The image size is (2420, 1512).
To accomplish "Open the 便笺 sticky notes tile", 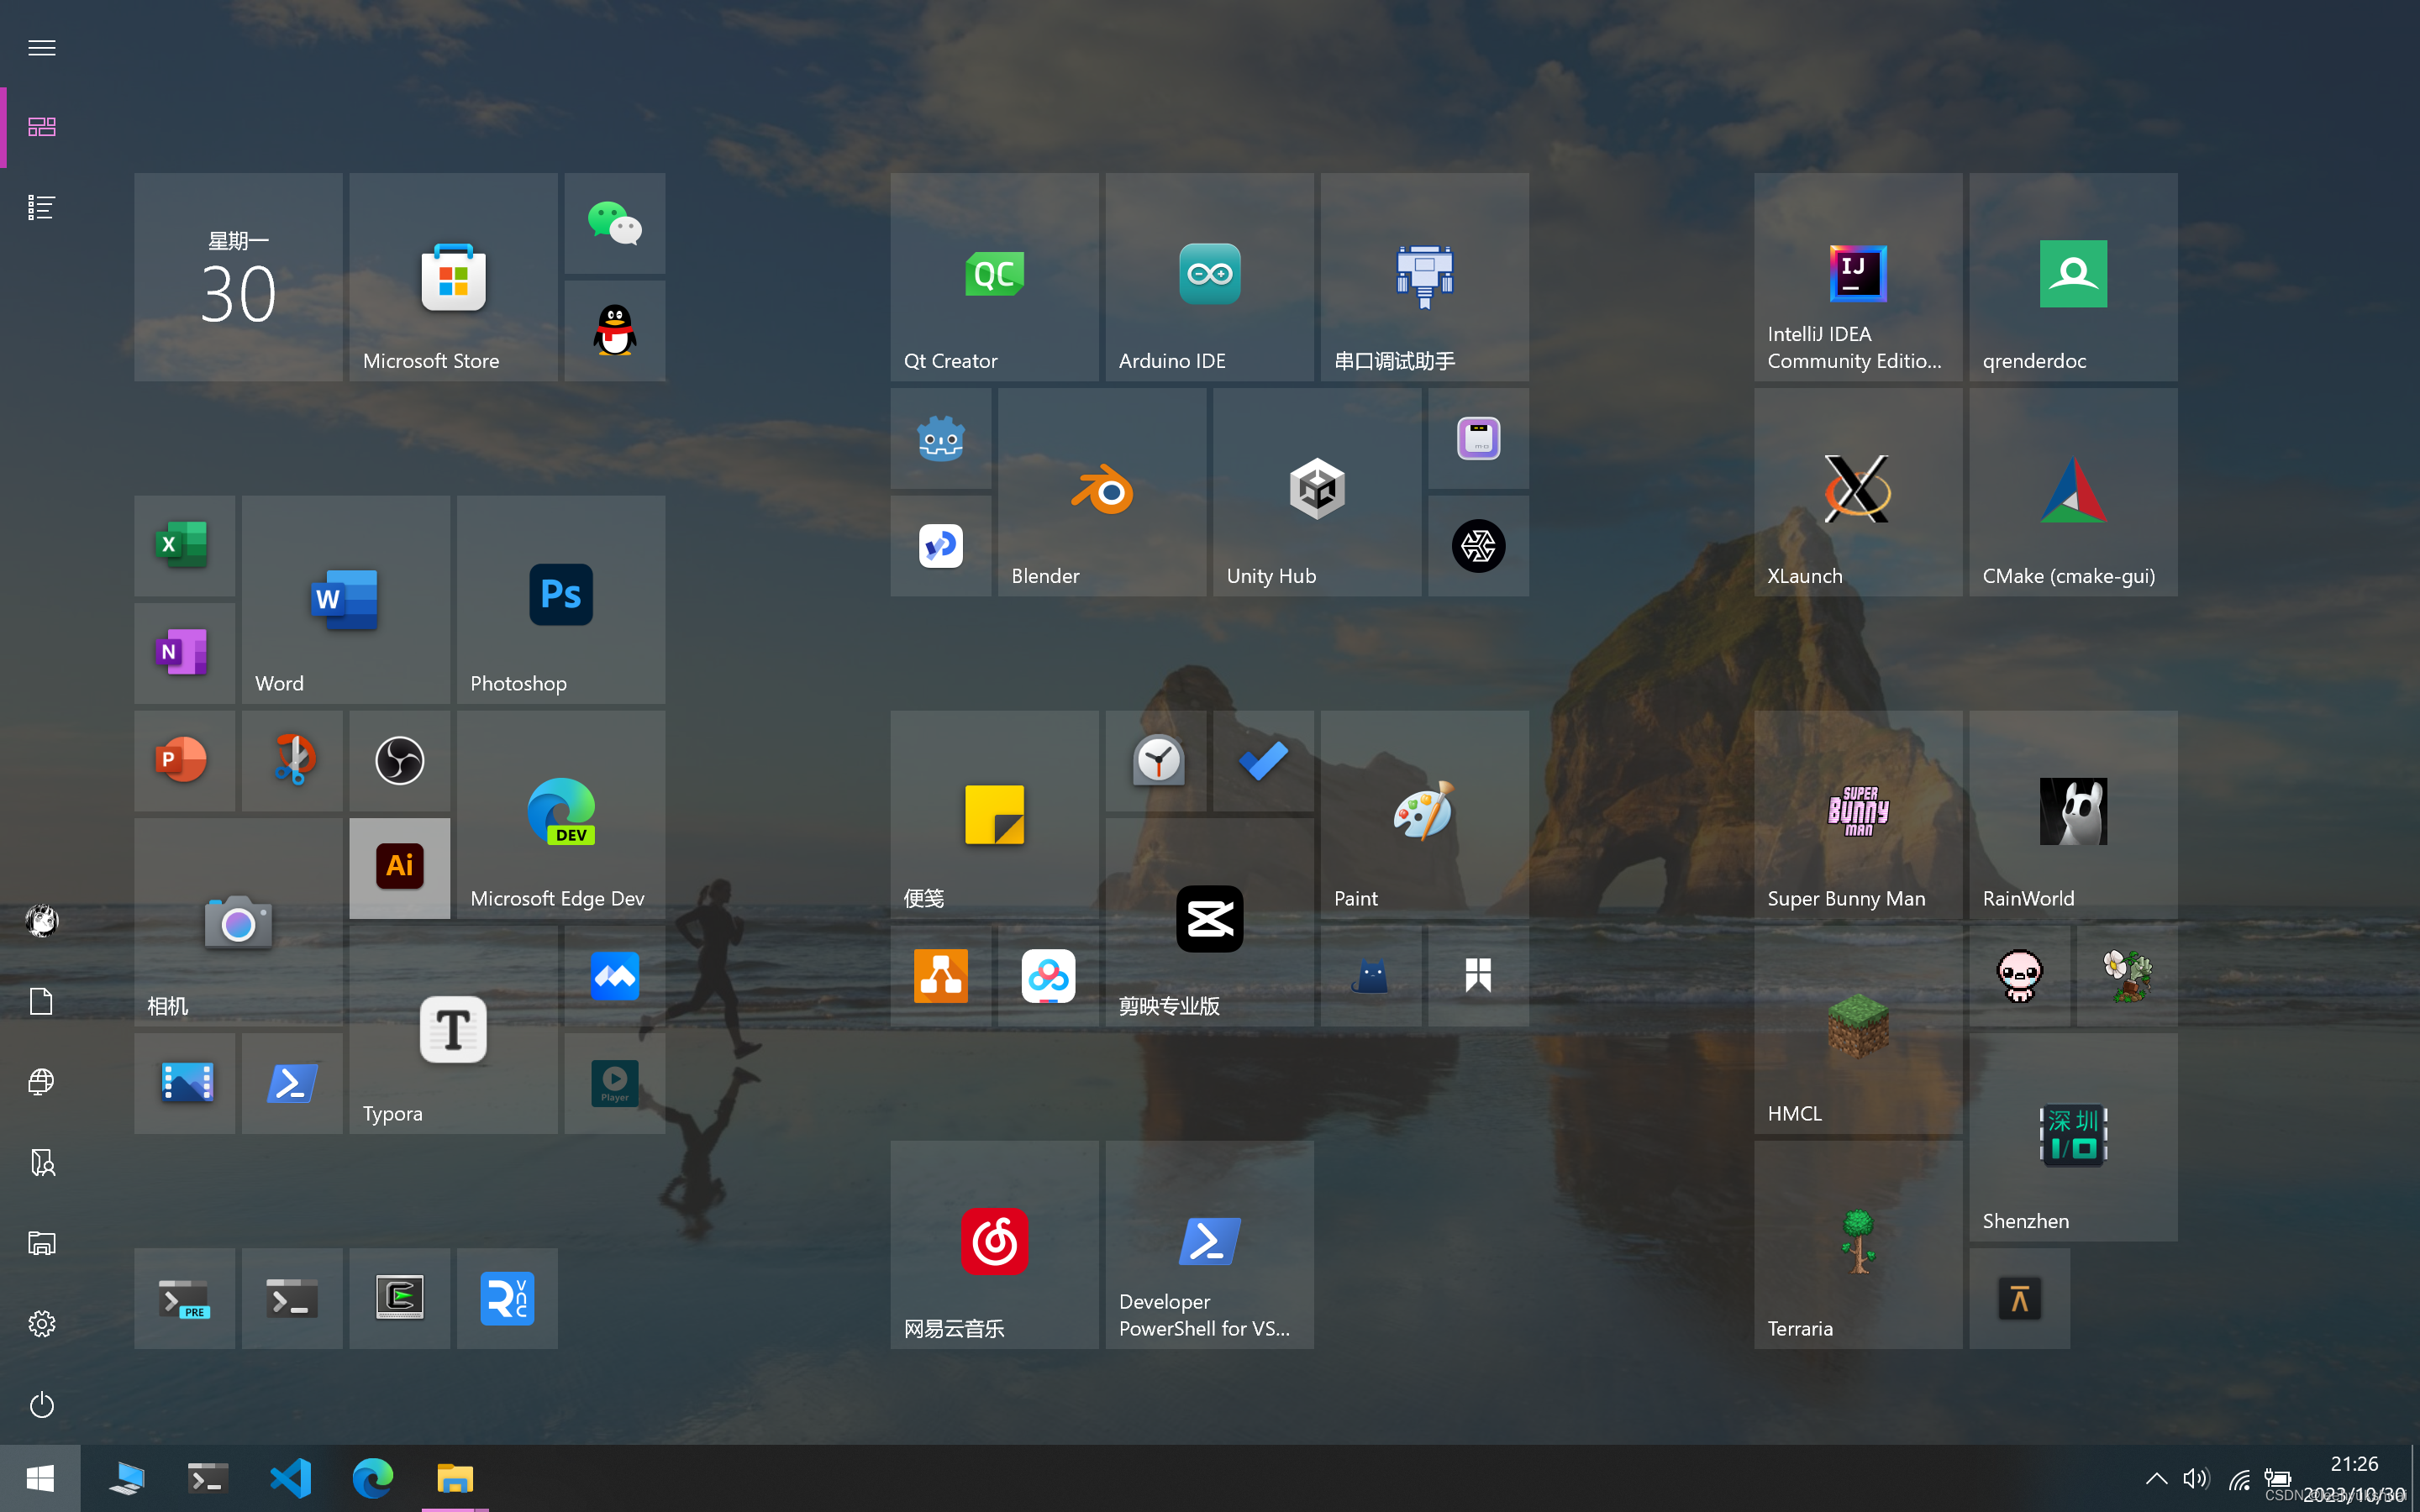I will coord(994,815).
